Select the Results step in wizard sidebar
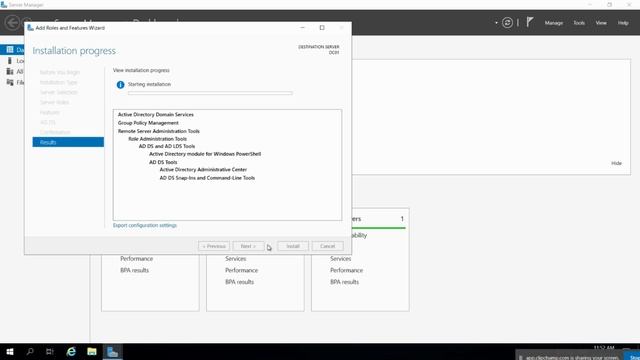Screen dimensions: 640x360 click(x=68, y=142)
